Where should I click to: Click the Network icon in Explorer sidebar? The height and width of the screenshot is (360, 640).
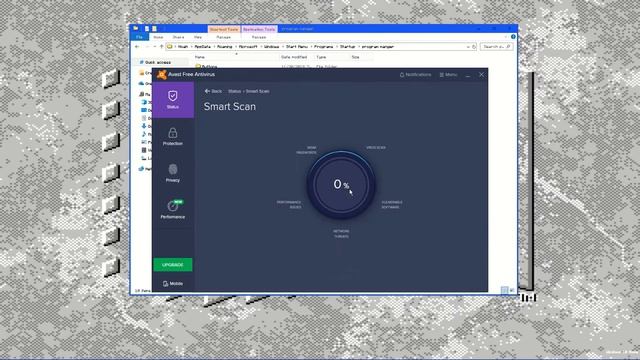tap(142, 169)
